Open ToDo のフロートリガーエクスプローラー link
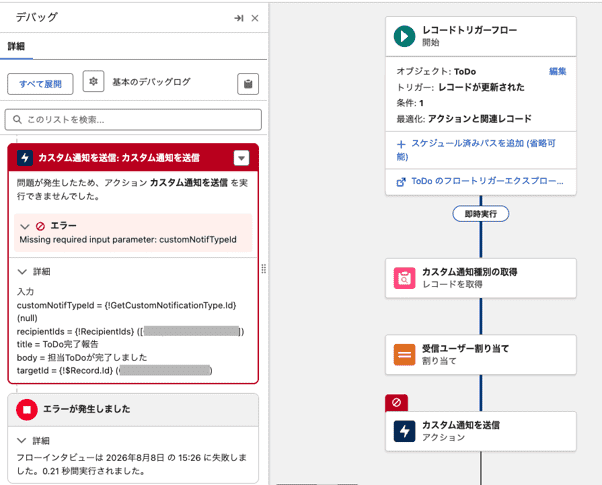Screen dimensions: 602x485 click(x=487, y=181)
